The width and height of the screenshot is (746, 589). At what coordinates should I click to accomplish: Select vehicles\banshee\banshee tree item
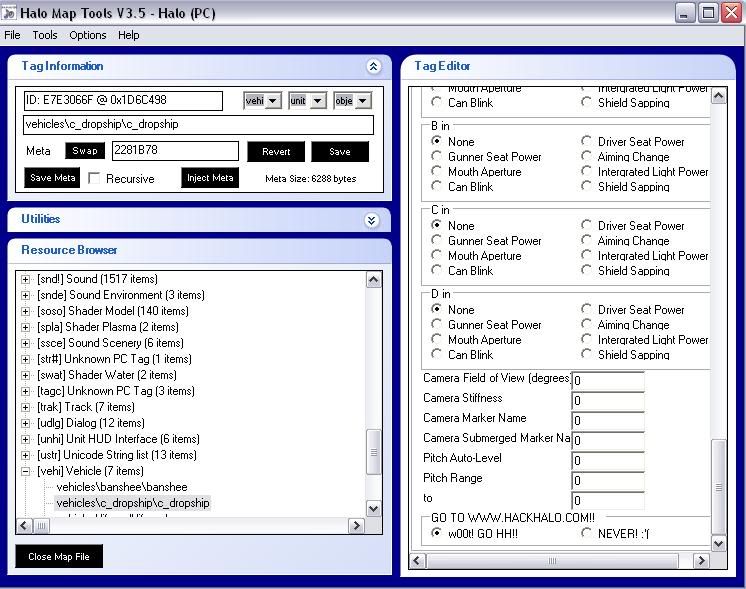[x=122, y=487]
